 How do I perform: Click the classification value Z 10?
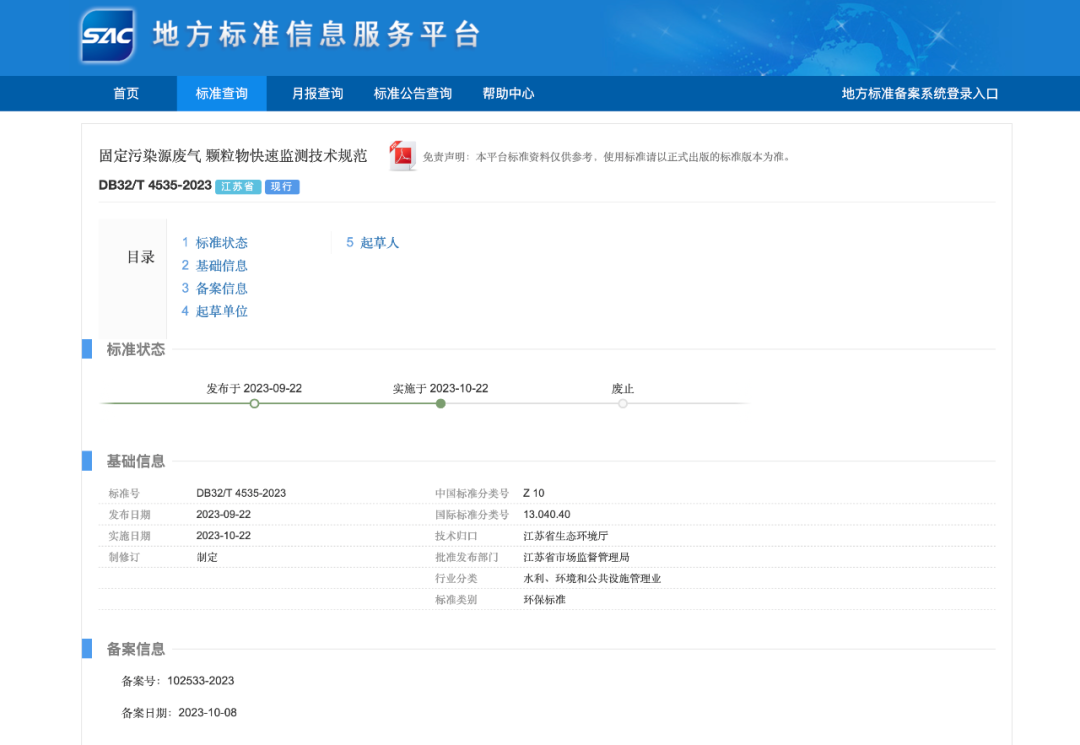[x=534, y=493]
